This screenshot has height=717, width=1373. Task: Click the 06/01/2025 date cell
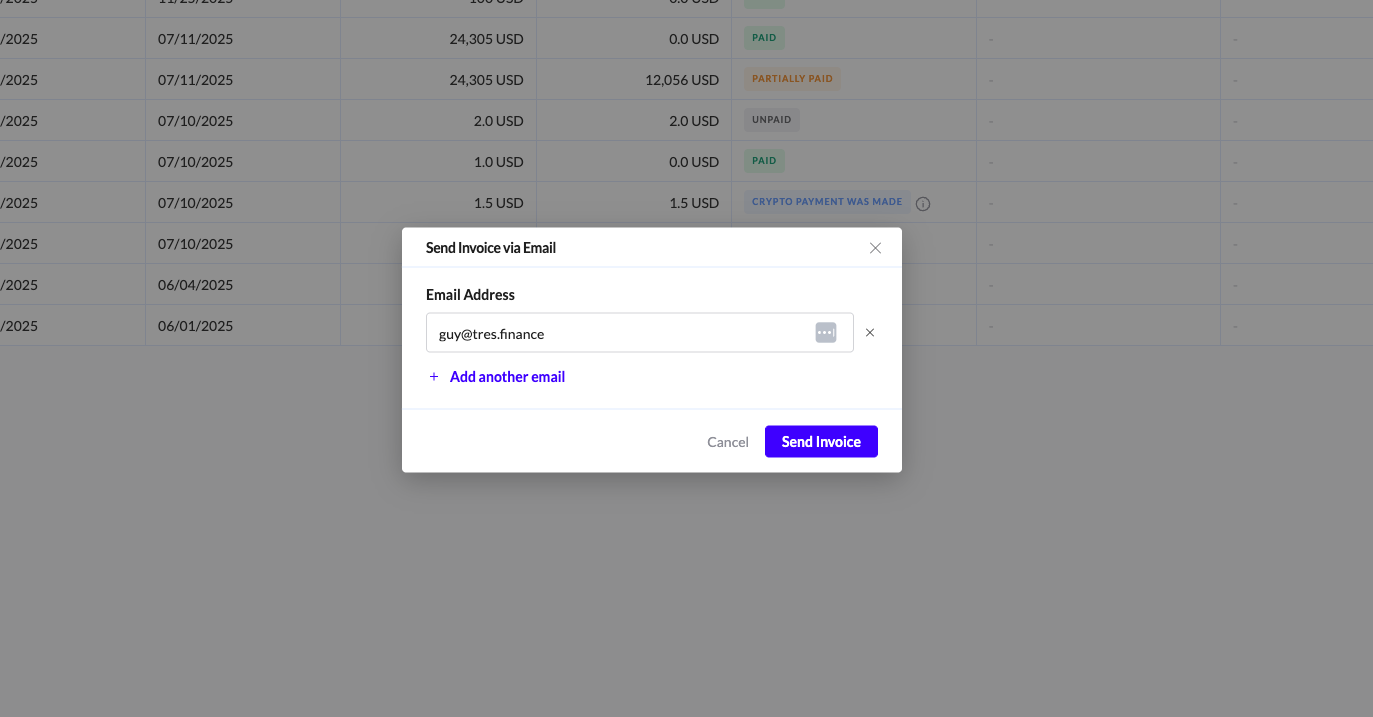[x=195, y=326]
